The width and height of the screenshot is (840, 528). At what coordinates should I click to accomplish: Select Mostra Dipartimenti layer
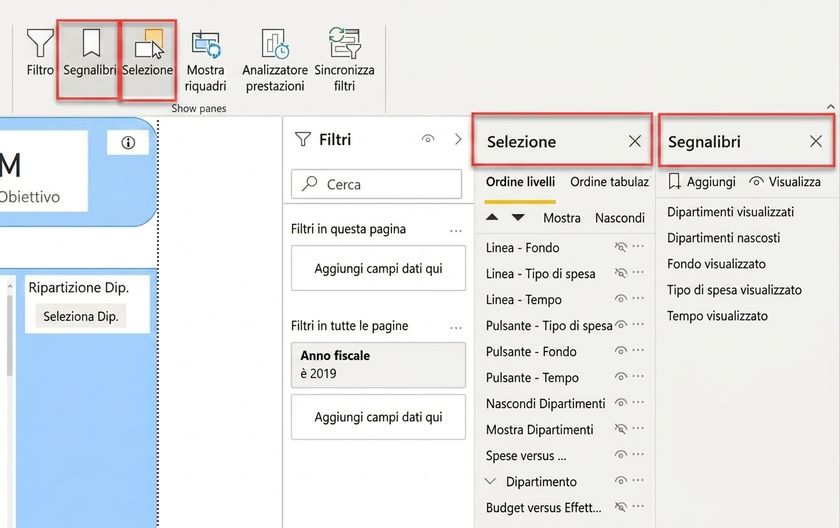[540, 429]
